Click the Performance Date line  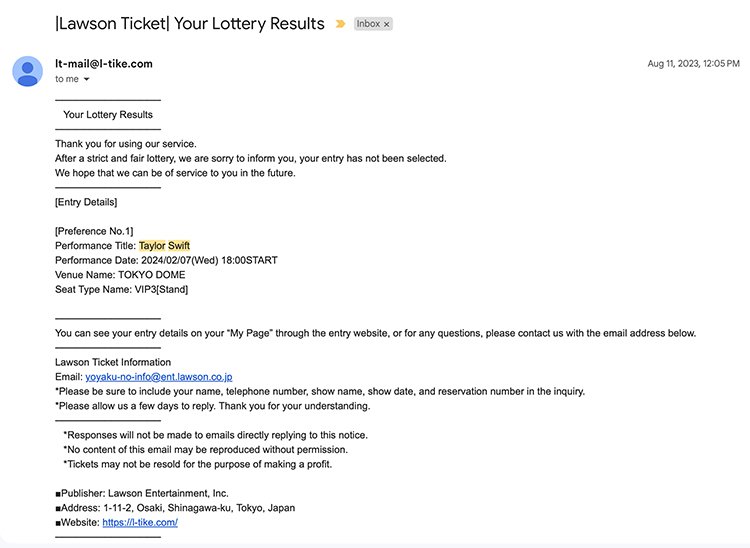tap(166, 260)
